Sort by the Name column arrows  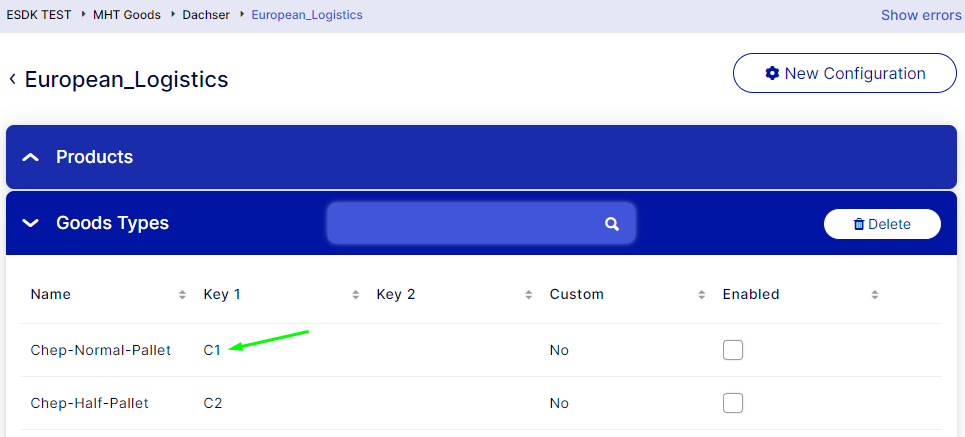click(x=182, y=295)
